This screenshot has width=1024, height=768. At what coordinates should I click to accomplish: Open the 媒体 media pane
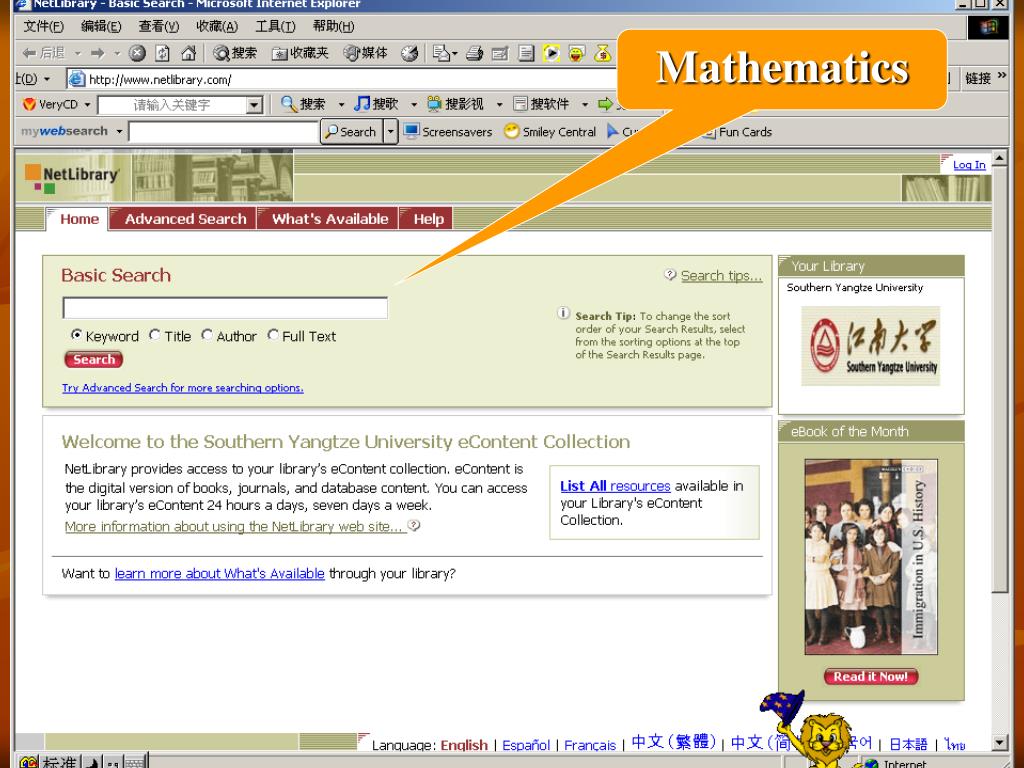(366, 53)
